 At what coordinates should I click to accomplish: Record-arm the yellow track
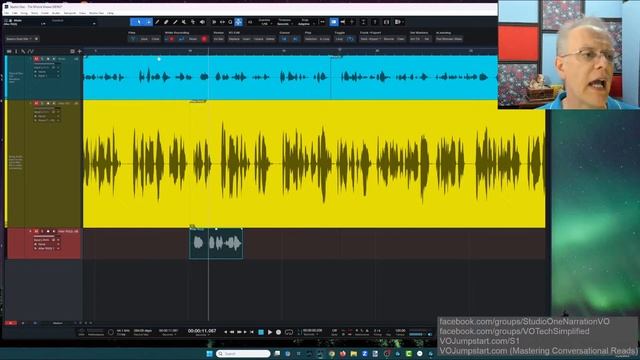click(48, 104)
